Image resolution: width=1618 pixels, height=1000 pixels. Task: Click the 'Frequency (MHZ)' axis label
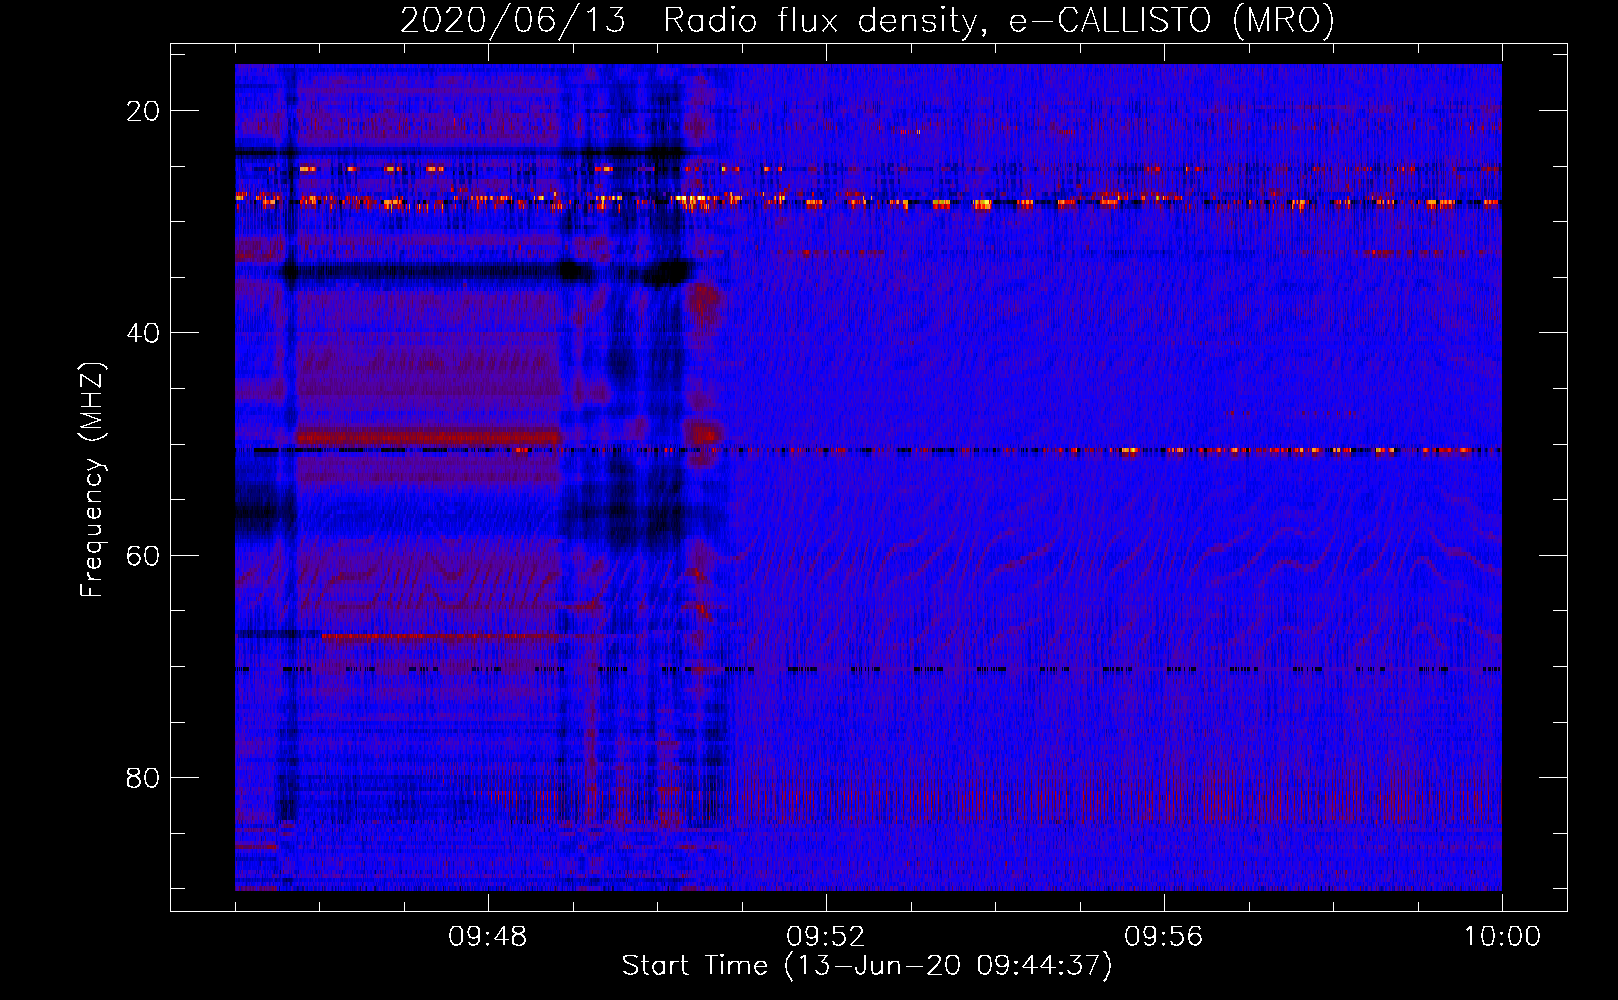pos(92,480)
